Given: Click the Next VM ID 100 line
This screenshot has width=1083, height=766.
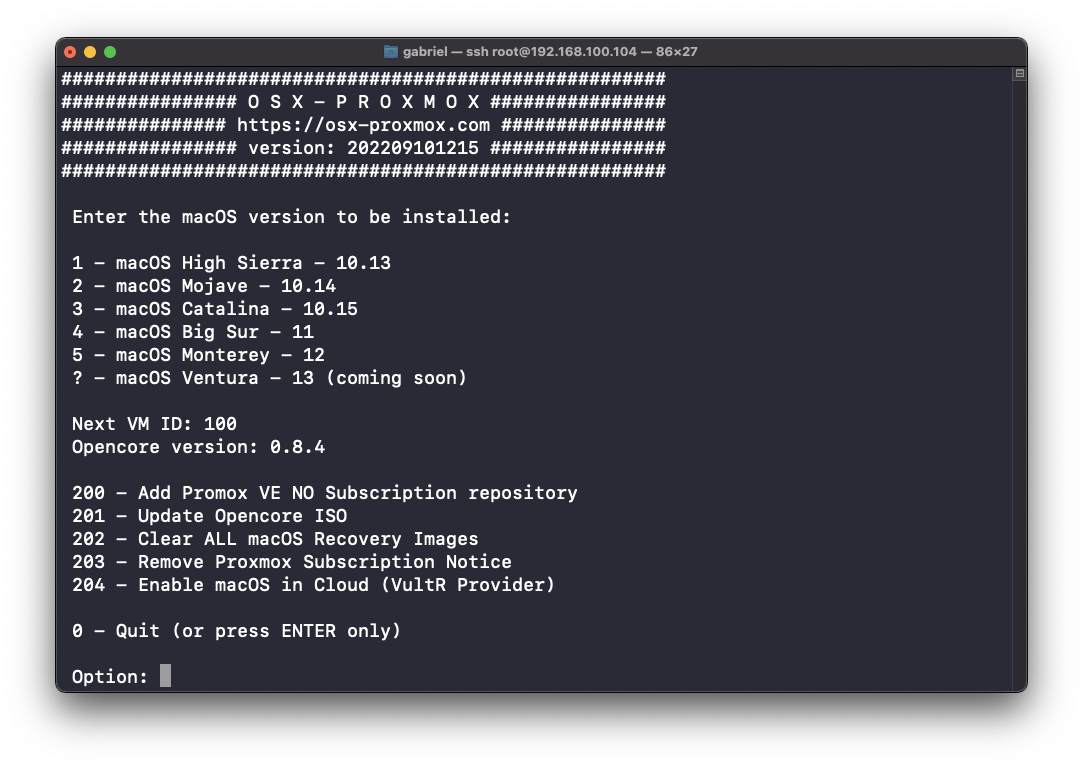Looking at the screenshot, I should point(153,424).
